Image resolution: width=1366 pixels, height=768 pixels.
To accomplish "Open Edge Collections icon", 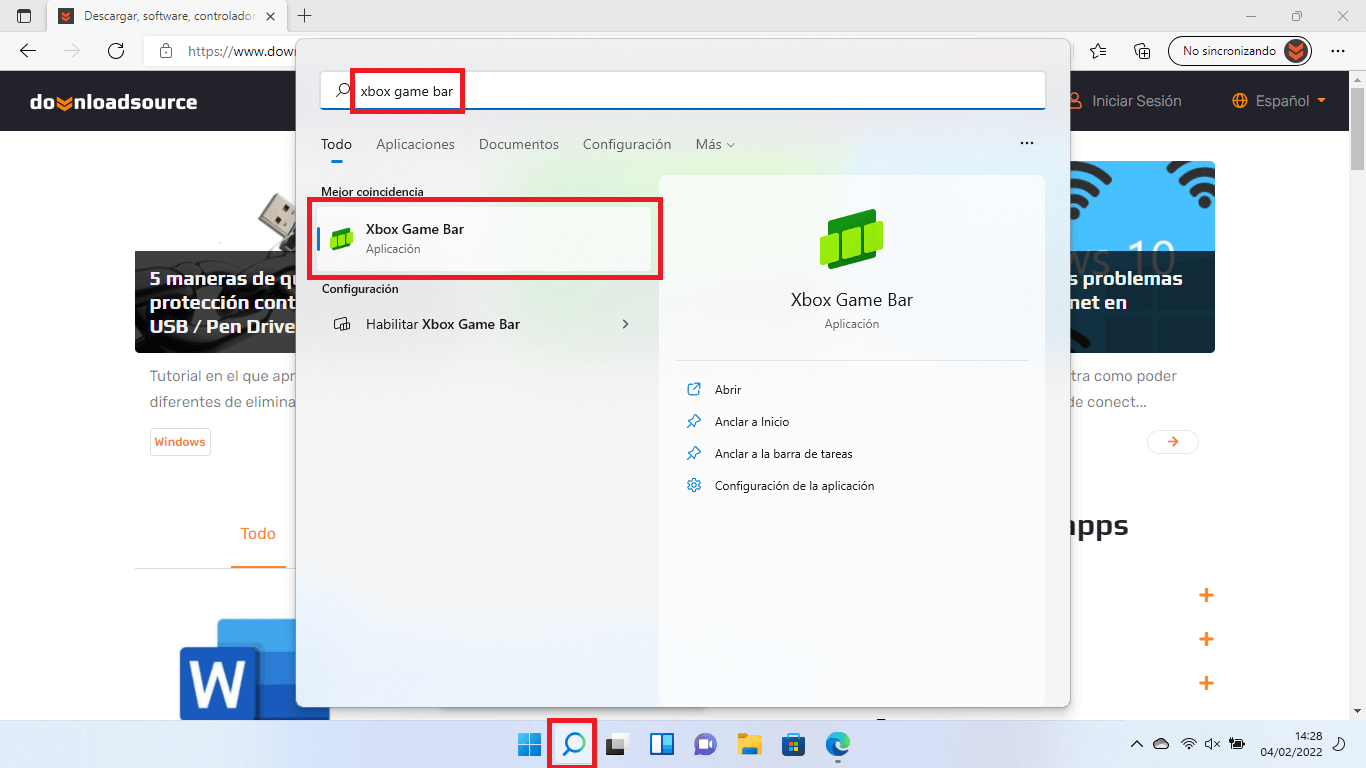I will point(1142,50).
